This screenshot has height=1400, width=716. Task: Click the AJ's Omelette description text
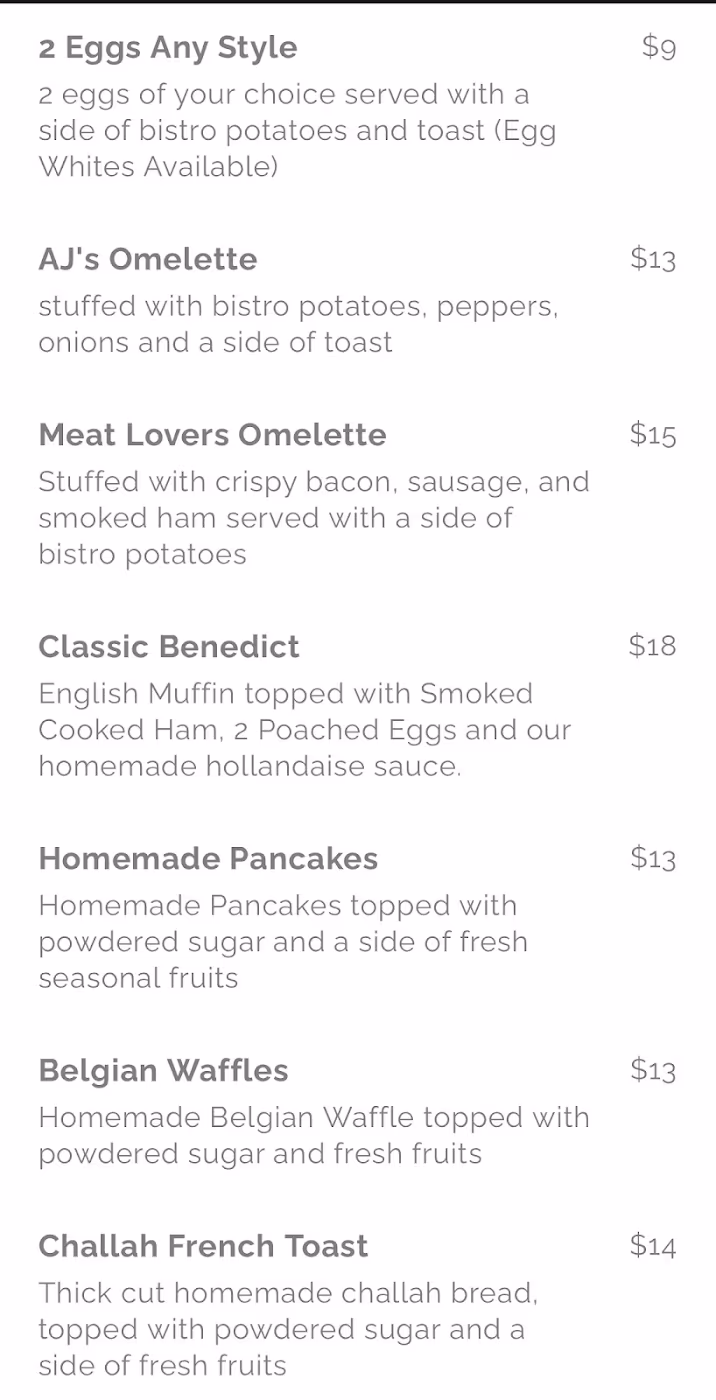[298, 324]
